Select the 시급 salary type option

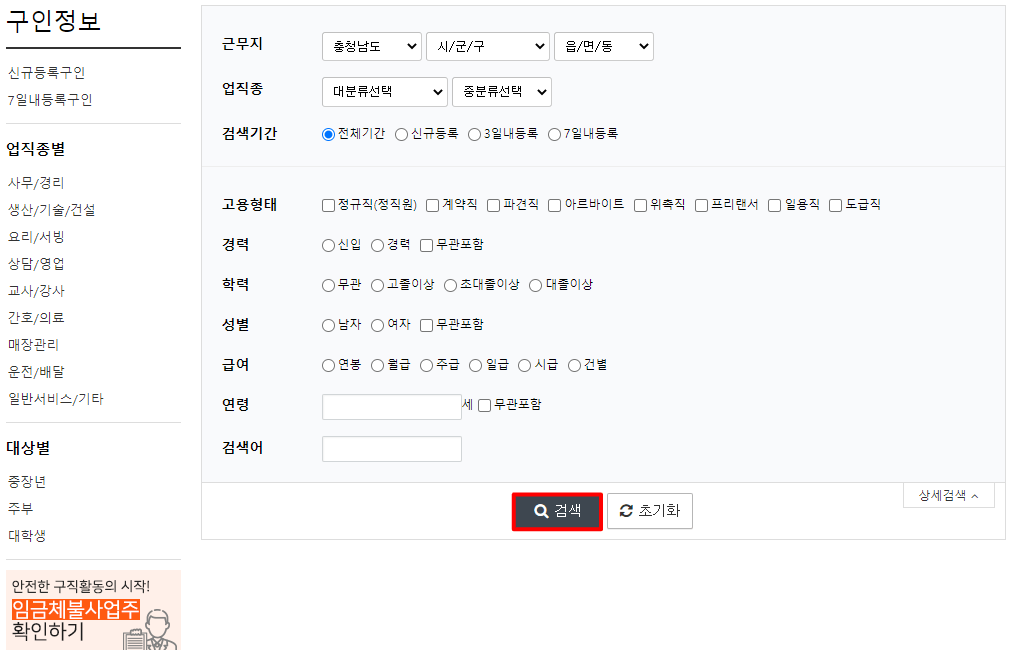click(x=524, y=364)
